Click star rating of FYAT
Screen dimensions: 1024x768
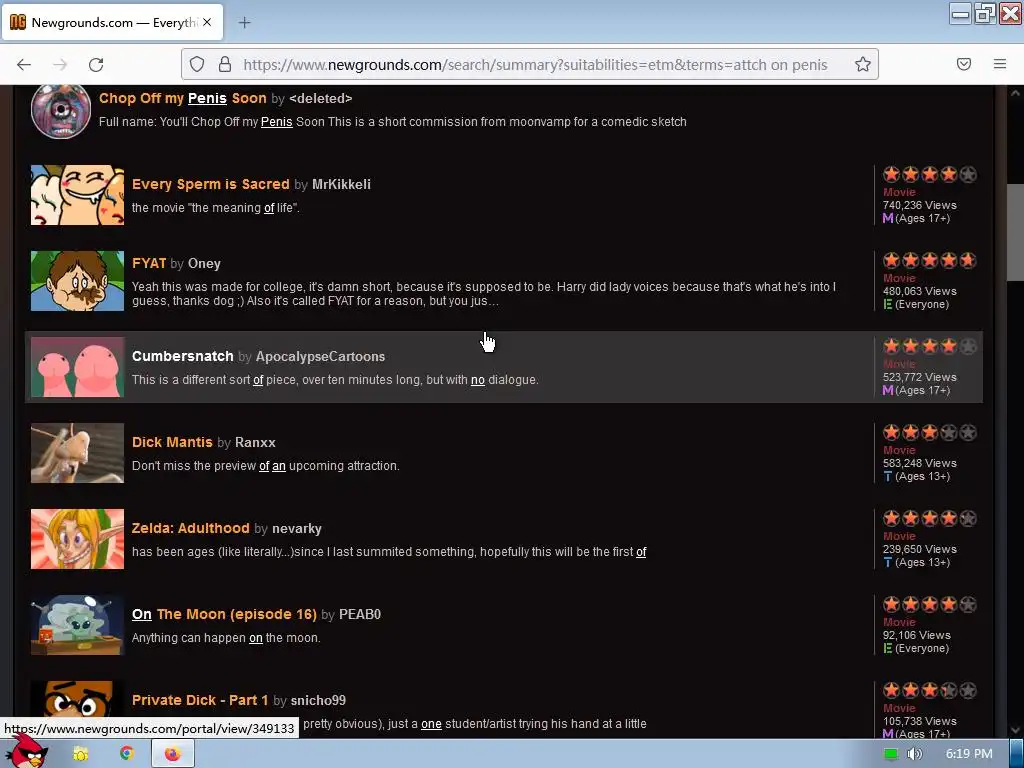point(930,261)
